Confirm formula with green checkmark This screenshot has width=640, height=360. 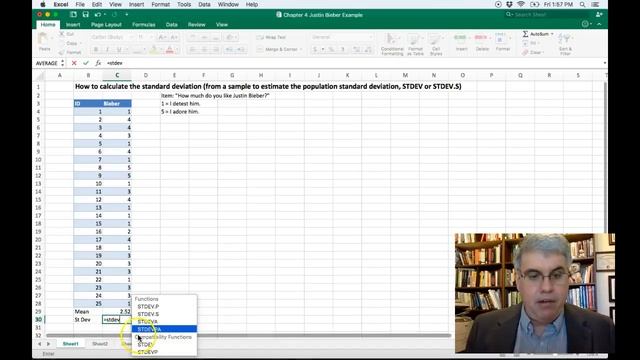coord(86,63)
